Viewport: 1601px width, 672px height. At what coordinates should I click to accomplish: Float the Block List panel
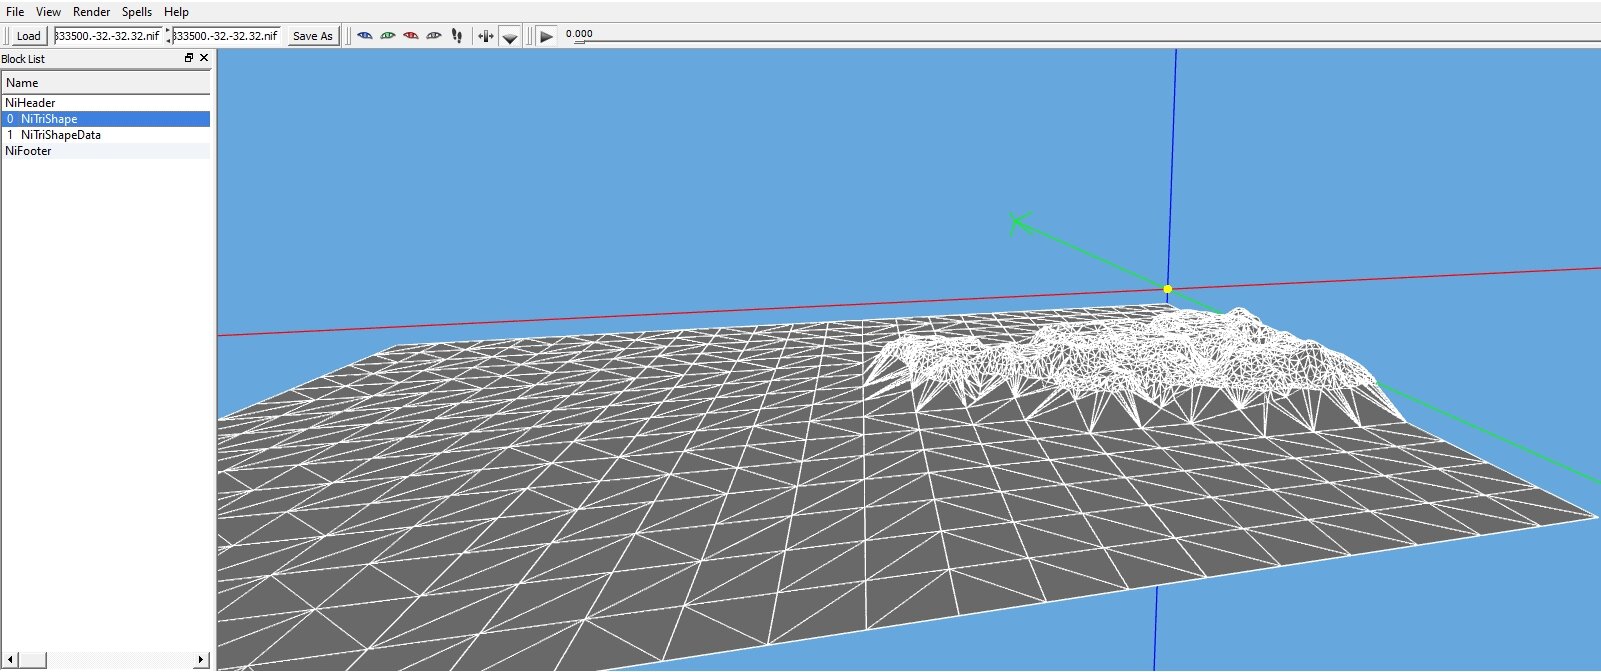189,58
